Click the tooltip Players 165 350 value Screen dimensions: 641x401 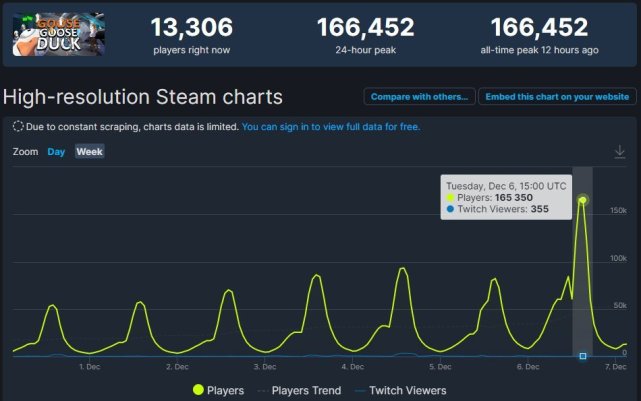coord(513,197)
